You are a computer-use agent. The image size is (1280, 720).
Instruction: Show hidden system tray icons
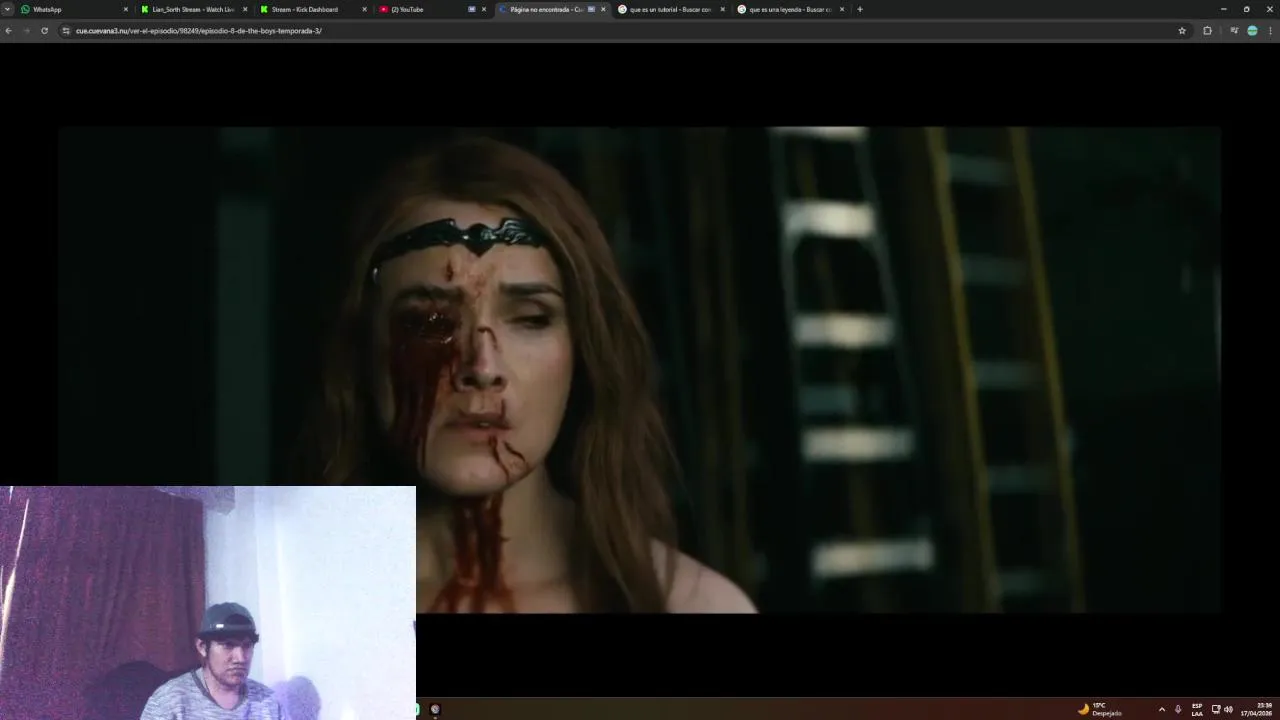pos(1161,709)
